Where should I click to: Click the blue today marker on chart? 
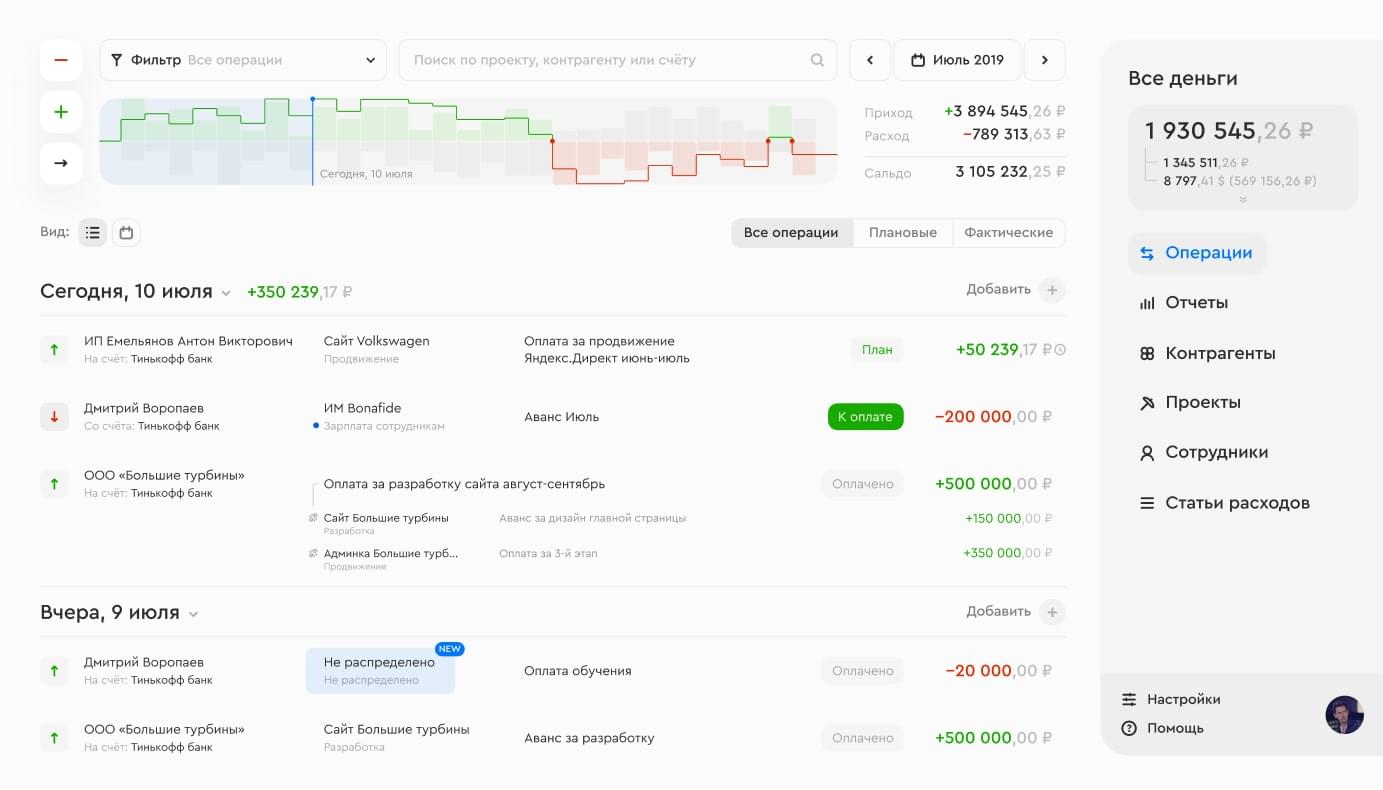click(312, 100)
